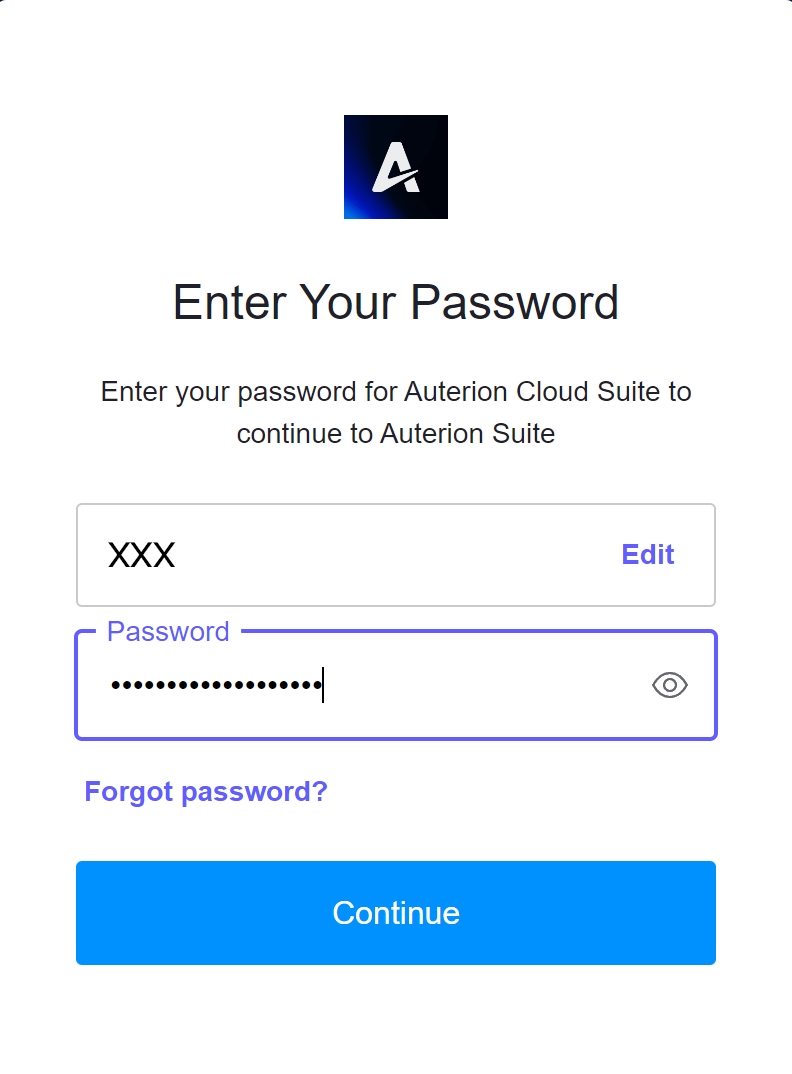Click Edit to change the username
This screenshot has width=792, height=1074.
coord(647,555)
